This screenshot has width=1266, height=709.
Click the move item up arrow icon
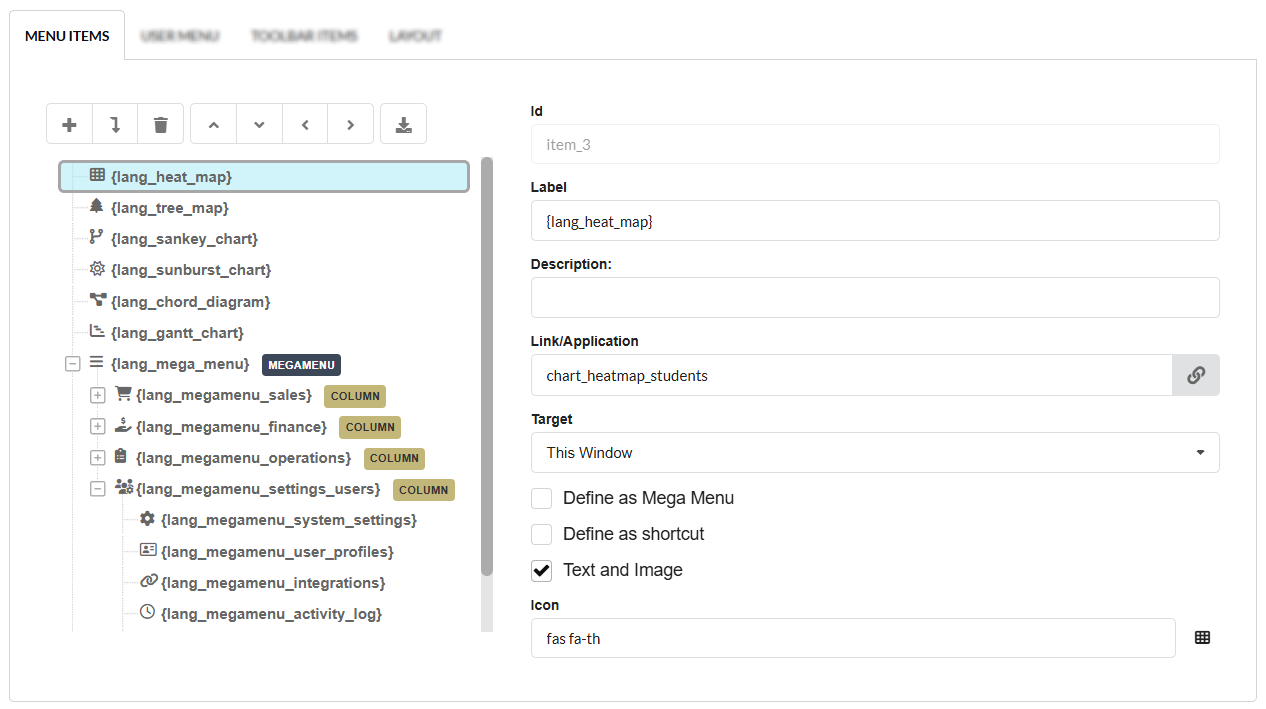pos(213,123)
